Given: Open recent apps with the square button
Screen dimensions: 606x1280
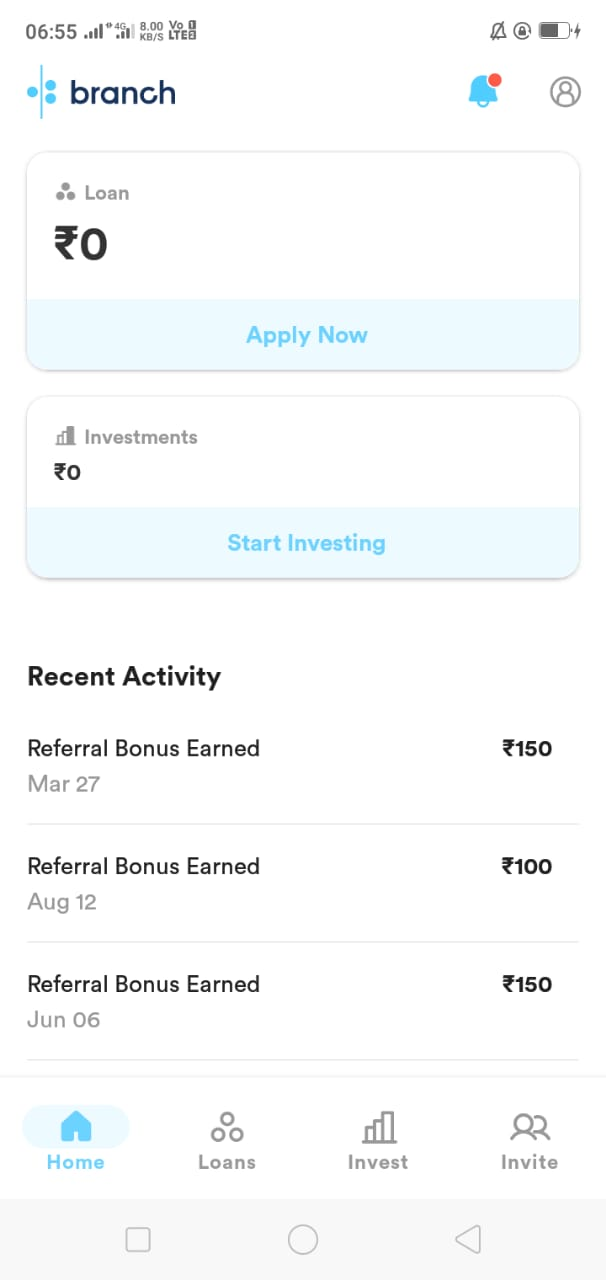Looking at the screenshot, I should [x=138, y=1240].
